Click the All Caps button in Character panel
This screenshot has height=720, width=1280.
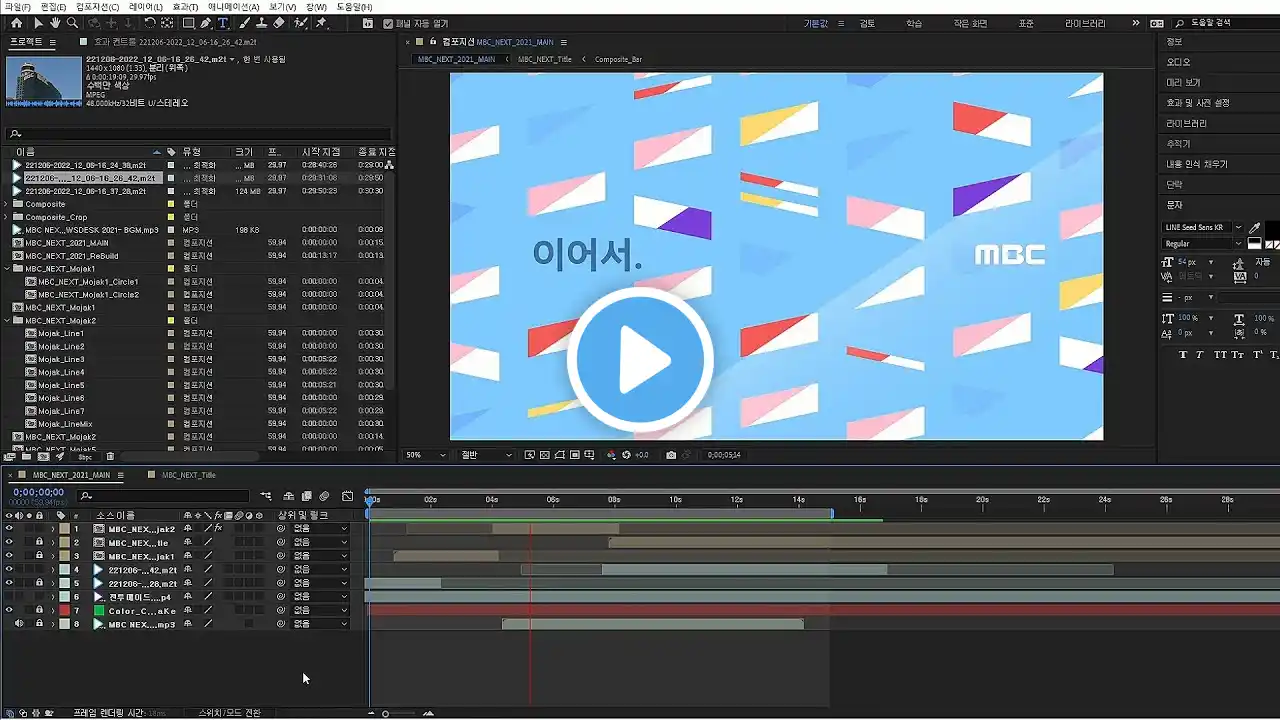click(1220, 354)
